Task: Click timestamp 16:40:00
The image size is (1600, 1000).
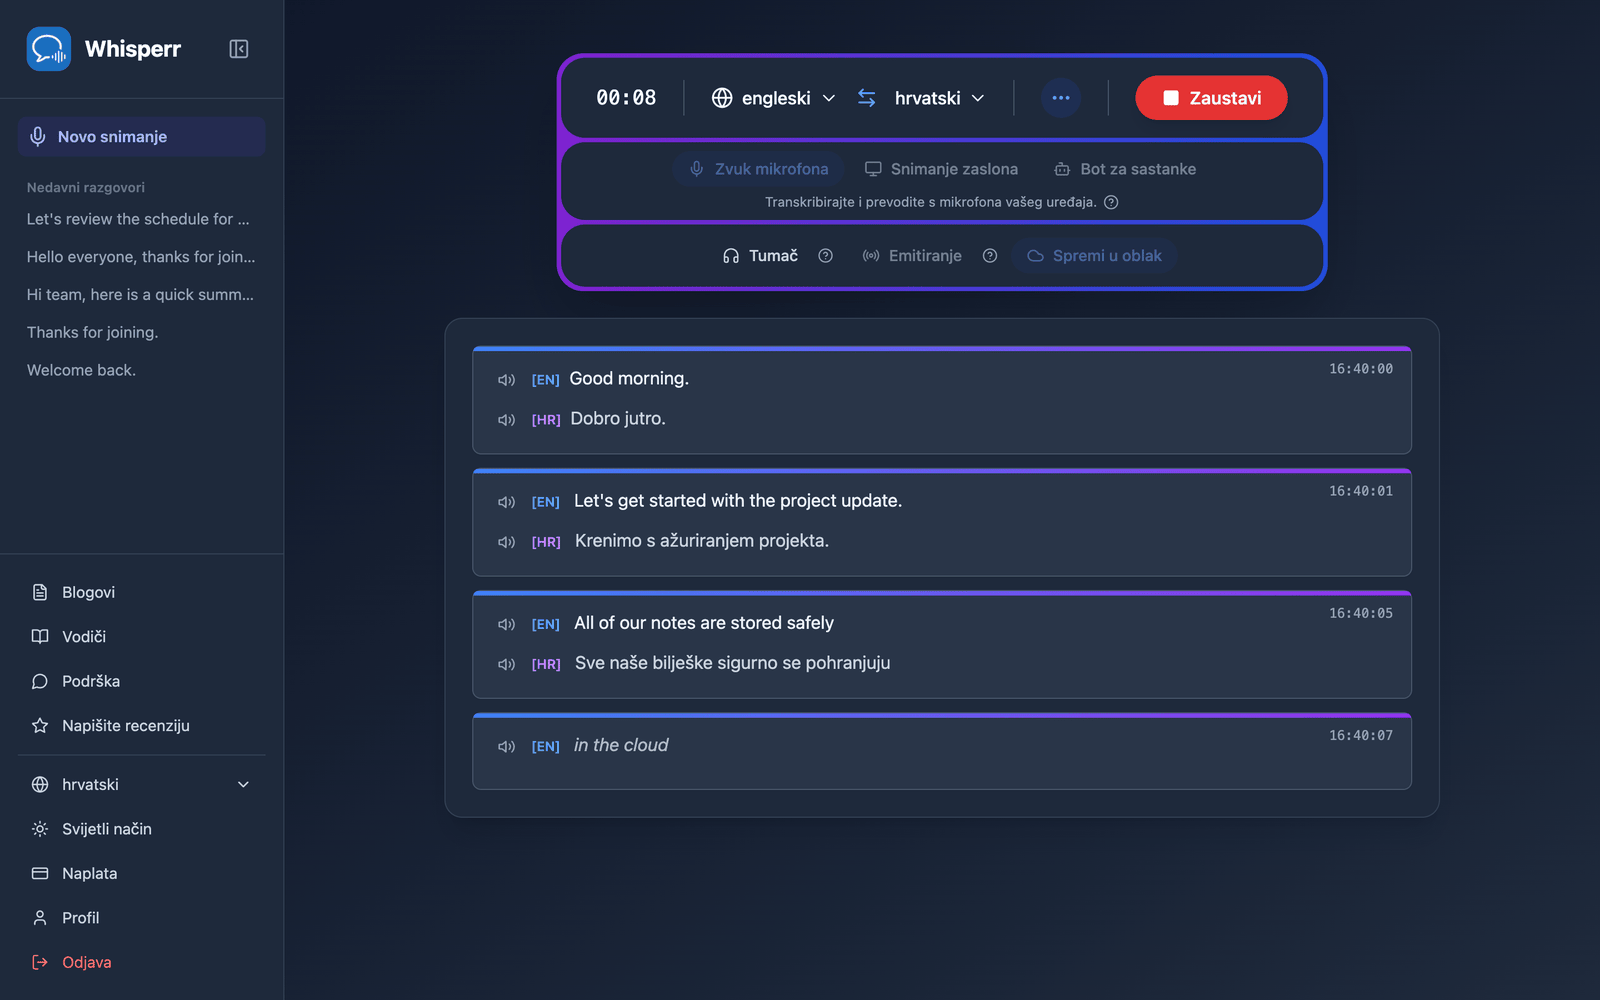Action: 1360,369
